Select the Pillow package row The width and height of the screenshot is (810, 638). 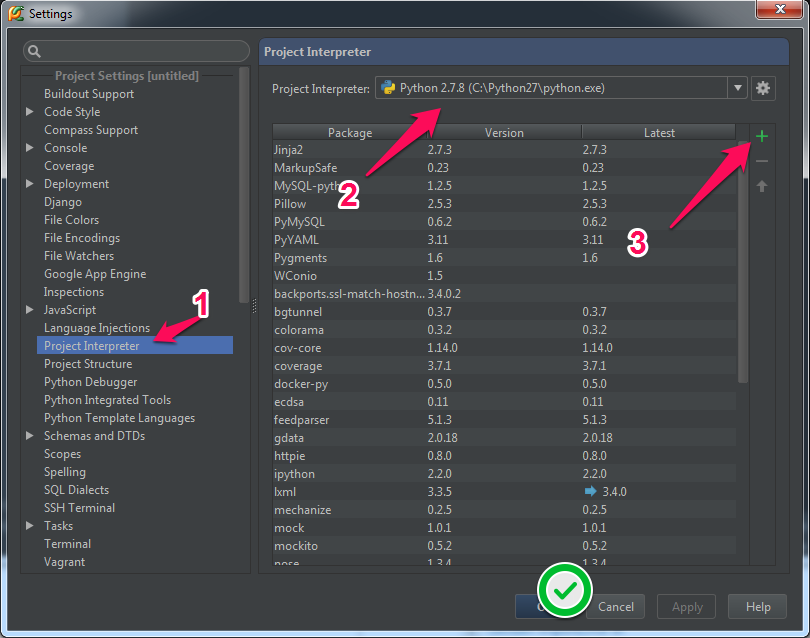(x=504, y=204)
